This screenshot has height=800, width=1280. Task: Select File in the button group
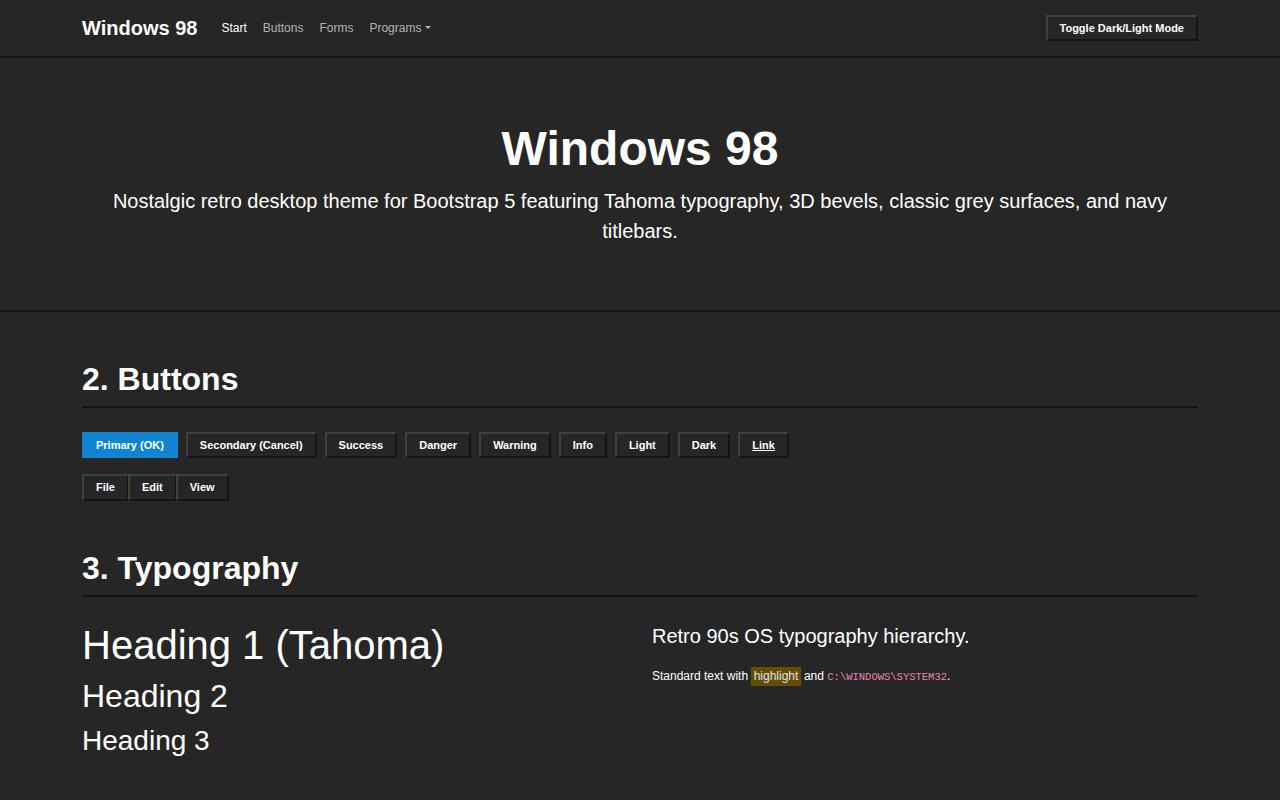[x=105, y=487]
